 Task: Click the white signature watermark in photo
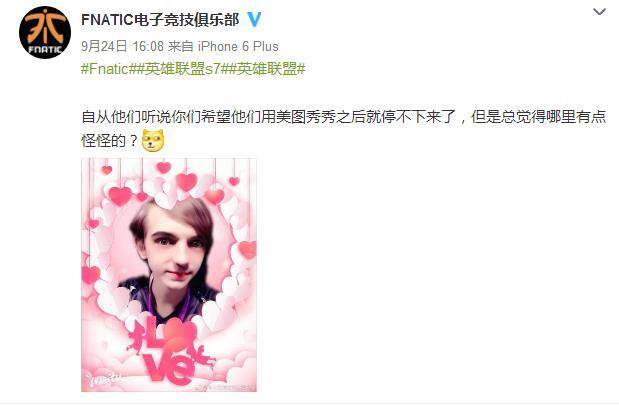coord(103,378)
